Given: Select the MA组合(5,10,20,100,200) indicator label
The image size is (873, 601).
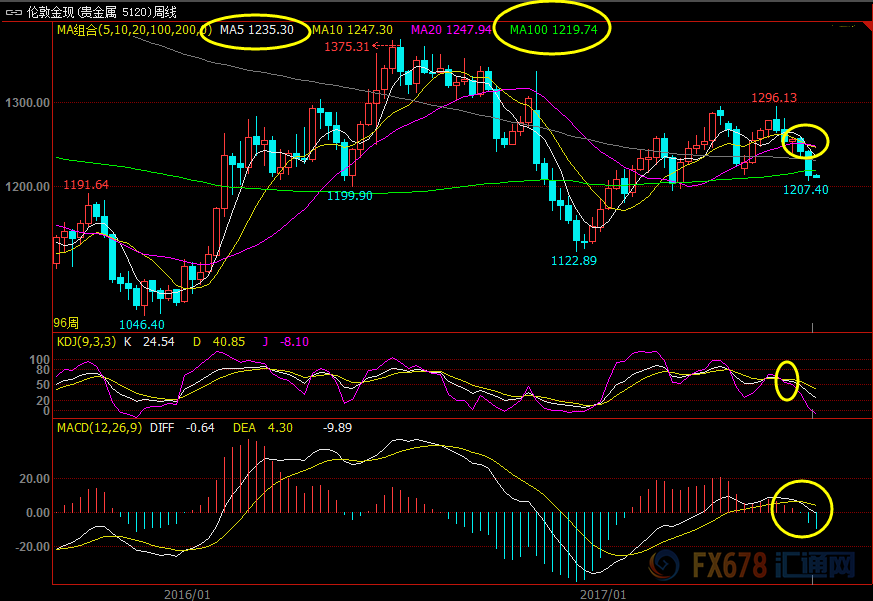Looking at the screenshot, I should coord(126,30).
